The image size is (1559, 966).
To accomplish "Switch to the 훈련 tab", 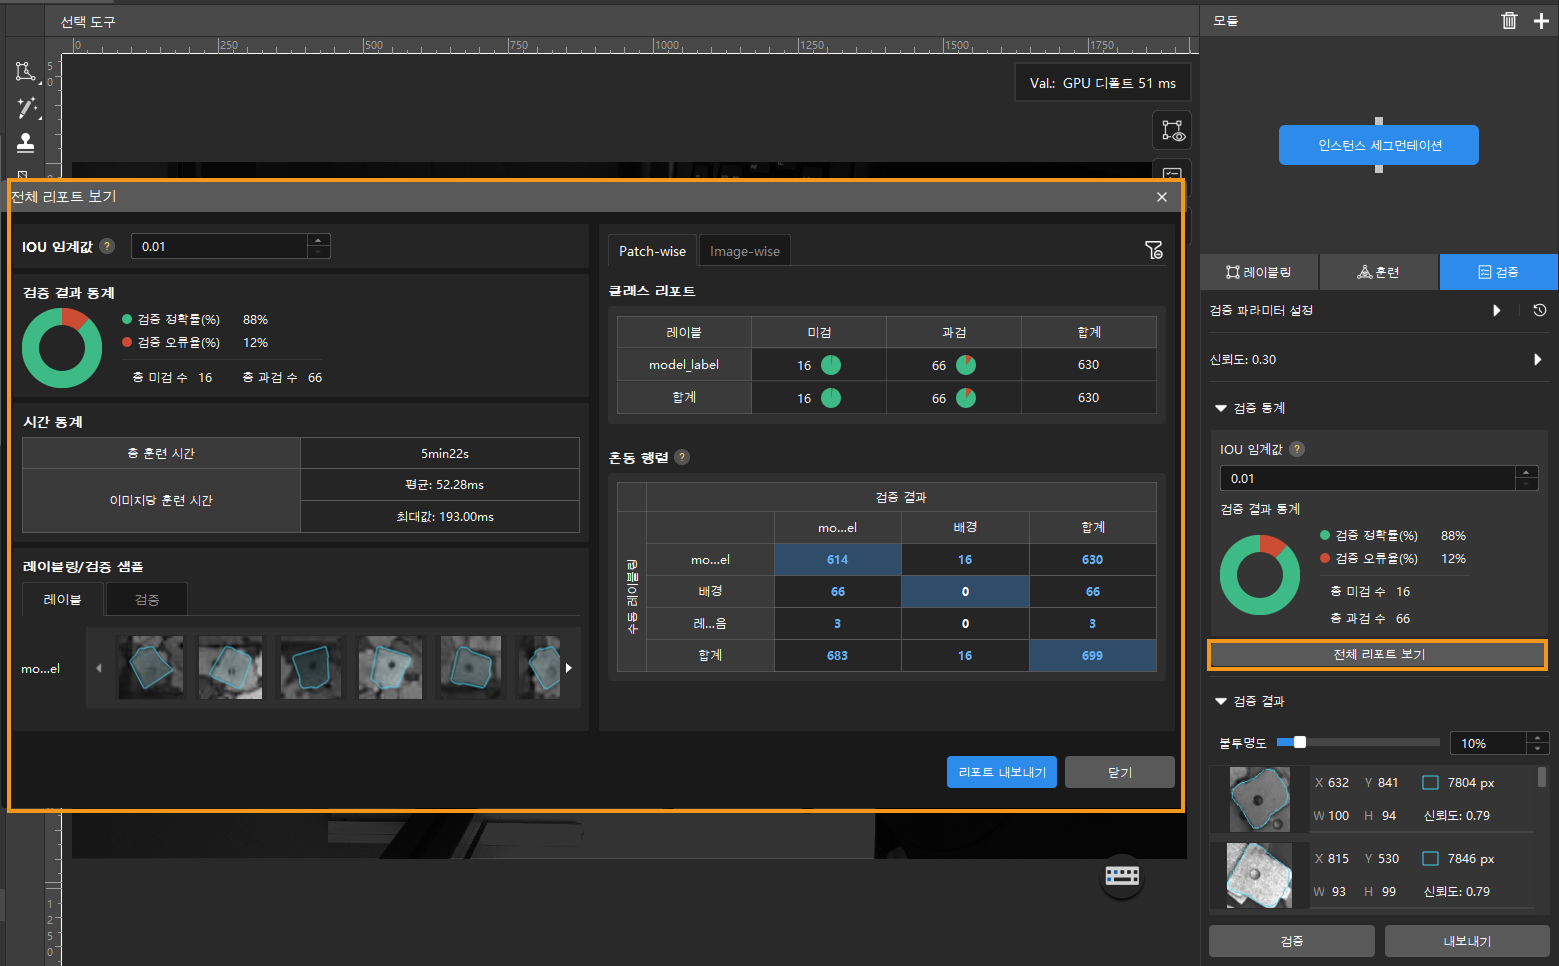I will click(x=1378, y=272).
